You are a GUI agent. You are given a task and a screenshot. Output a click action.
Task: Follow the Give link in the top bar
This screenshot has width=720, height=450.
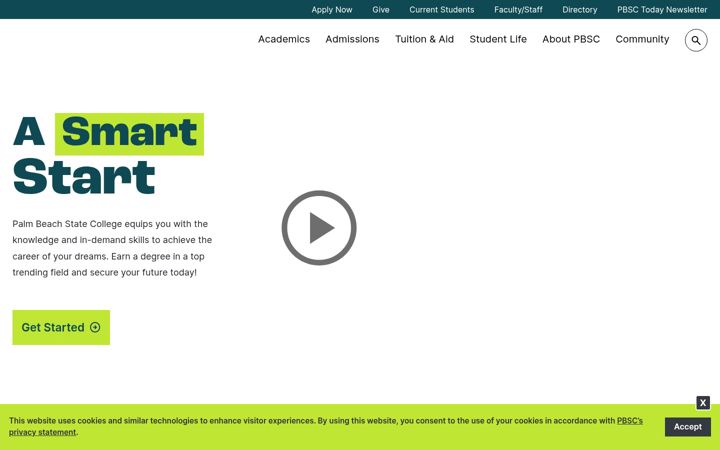[381, 10]
